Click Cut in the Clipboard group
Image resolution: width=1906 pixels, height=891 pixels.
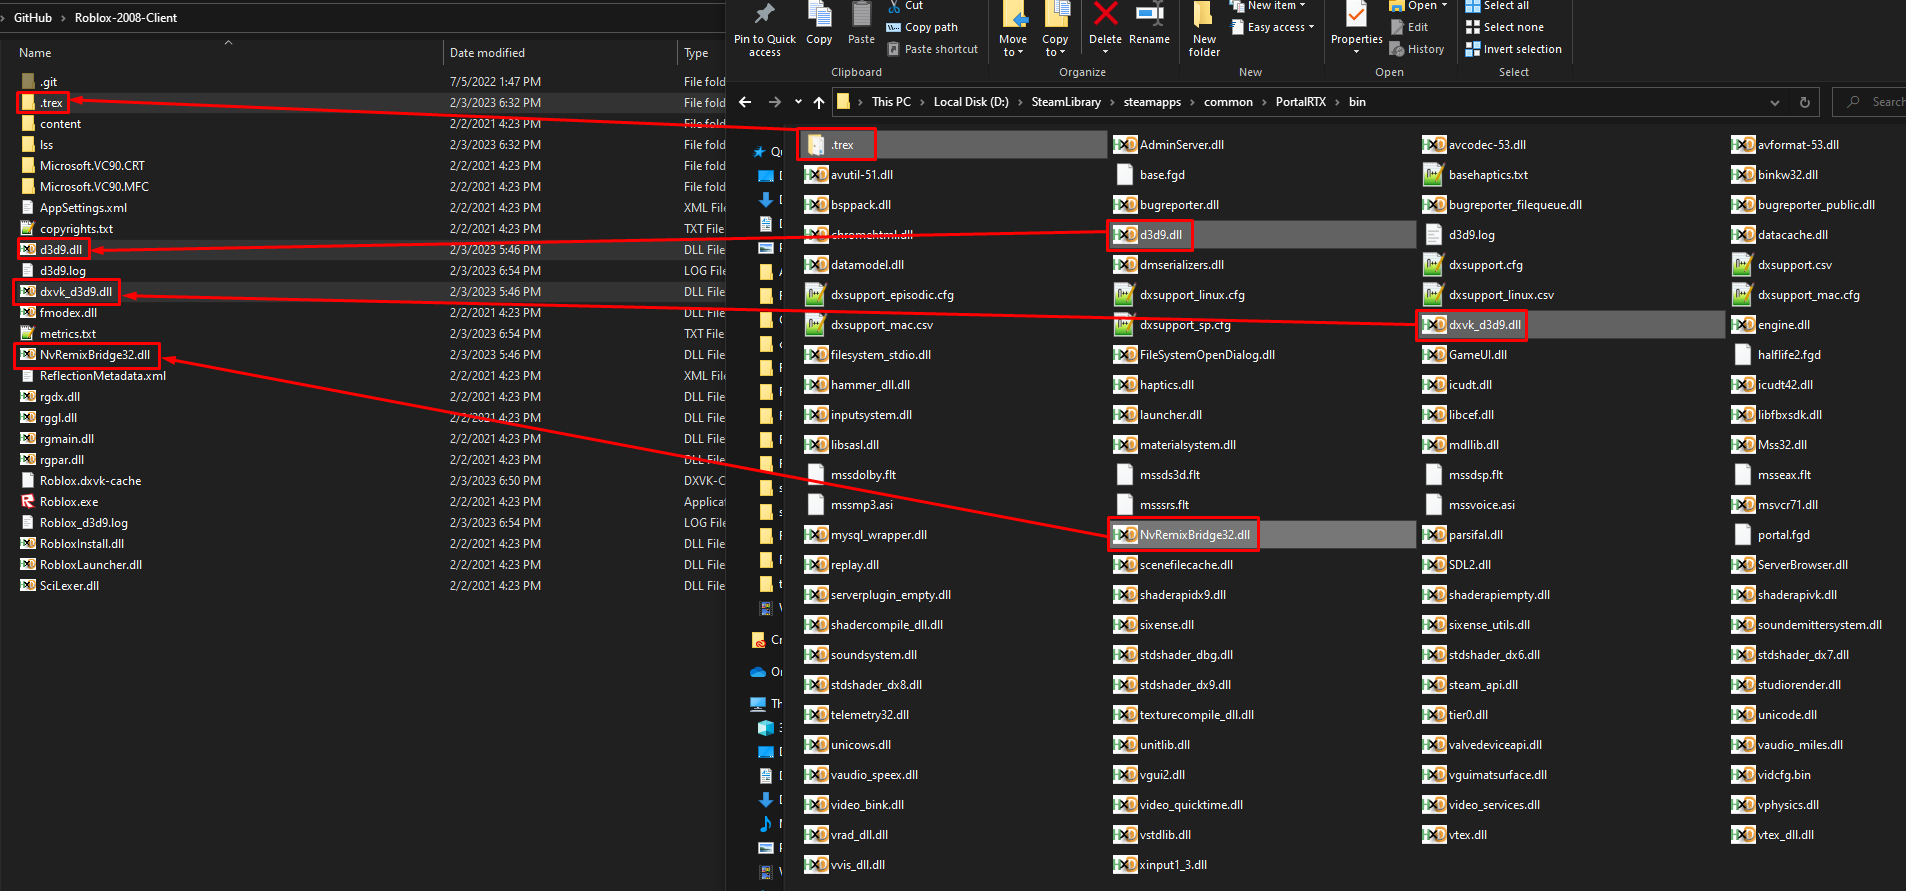pos(905,6)
